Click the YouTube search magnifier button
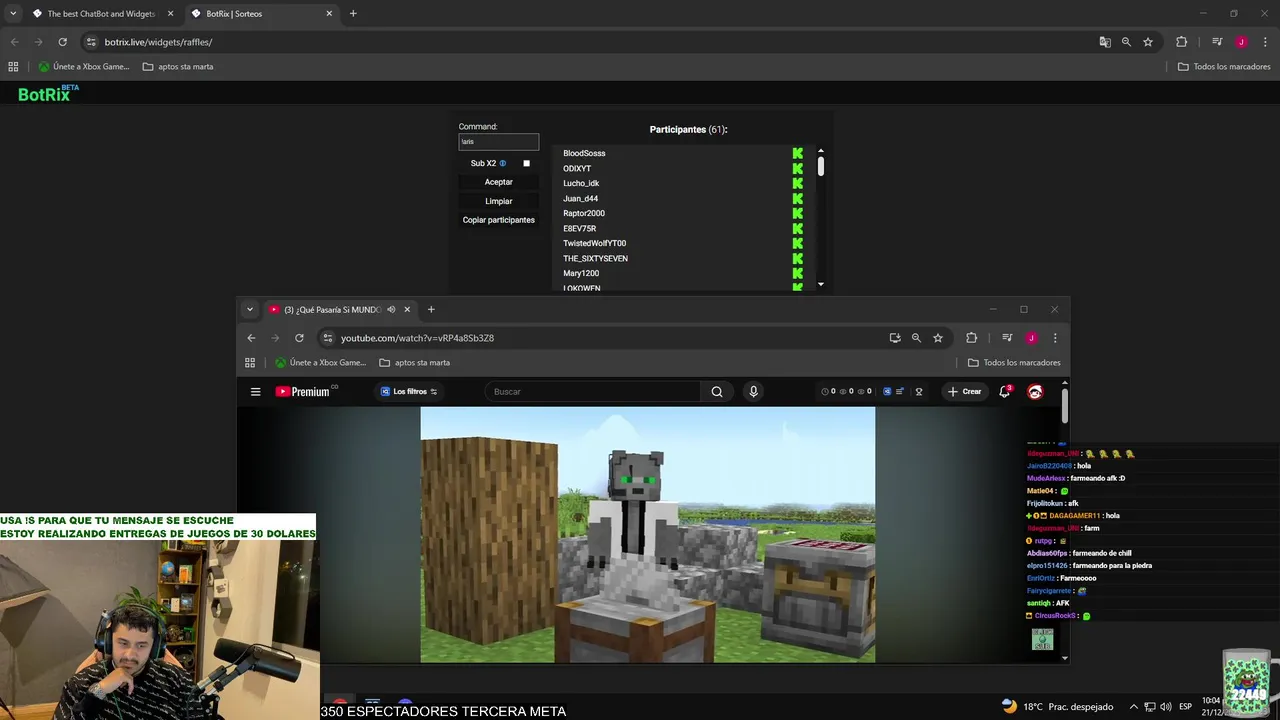The height and width of the screenshot is (720, 1280). 717,392
